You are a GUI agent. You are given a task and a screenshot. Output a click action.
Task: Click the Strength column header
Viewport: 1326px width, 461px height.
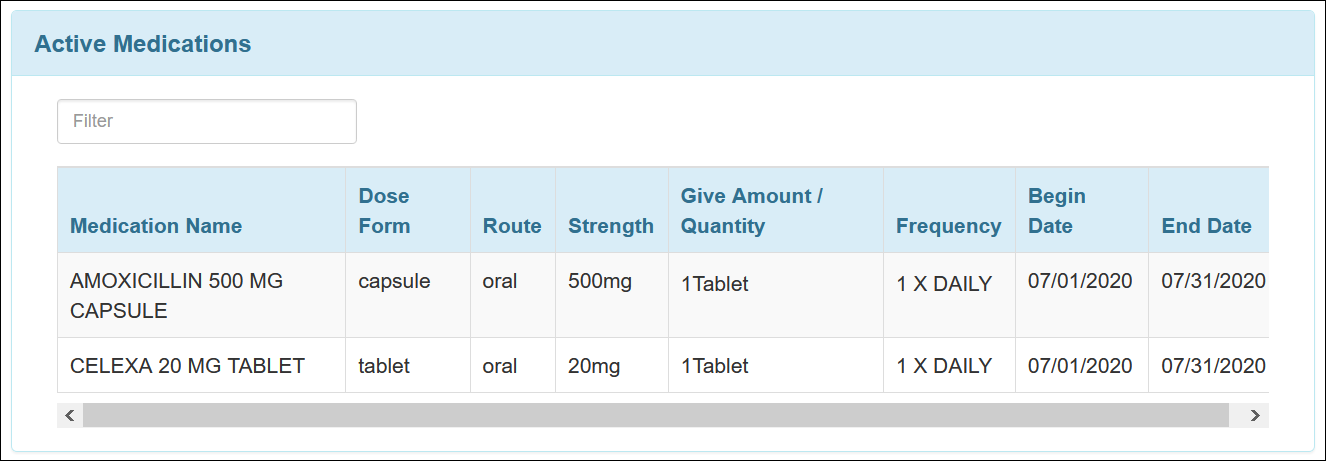(x=611, y=226)
